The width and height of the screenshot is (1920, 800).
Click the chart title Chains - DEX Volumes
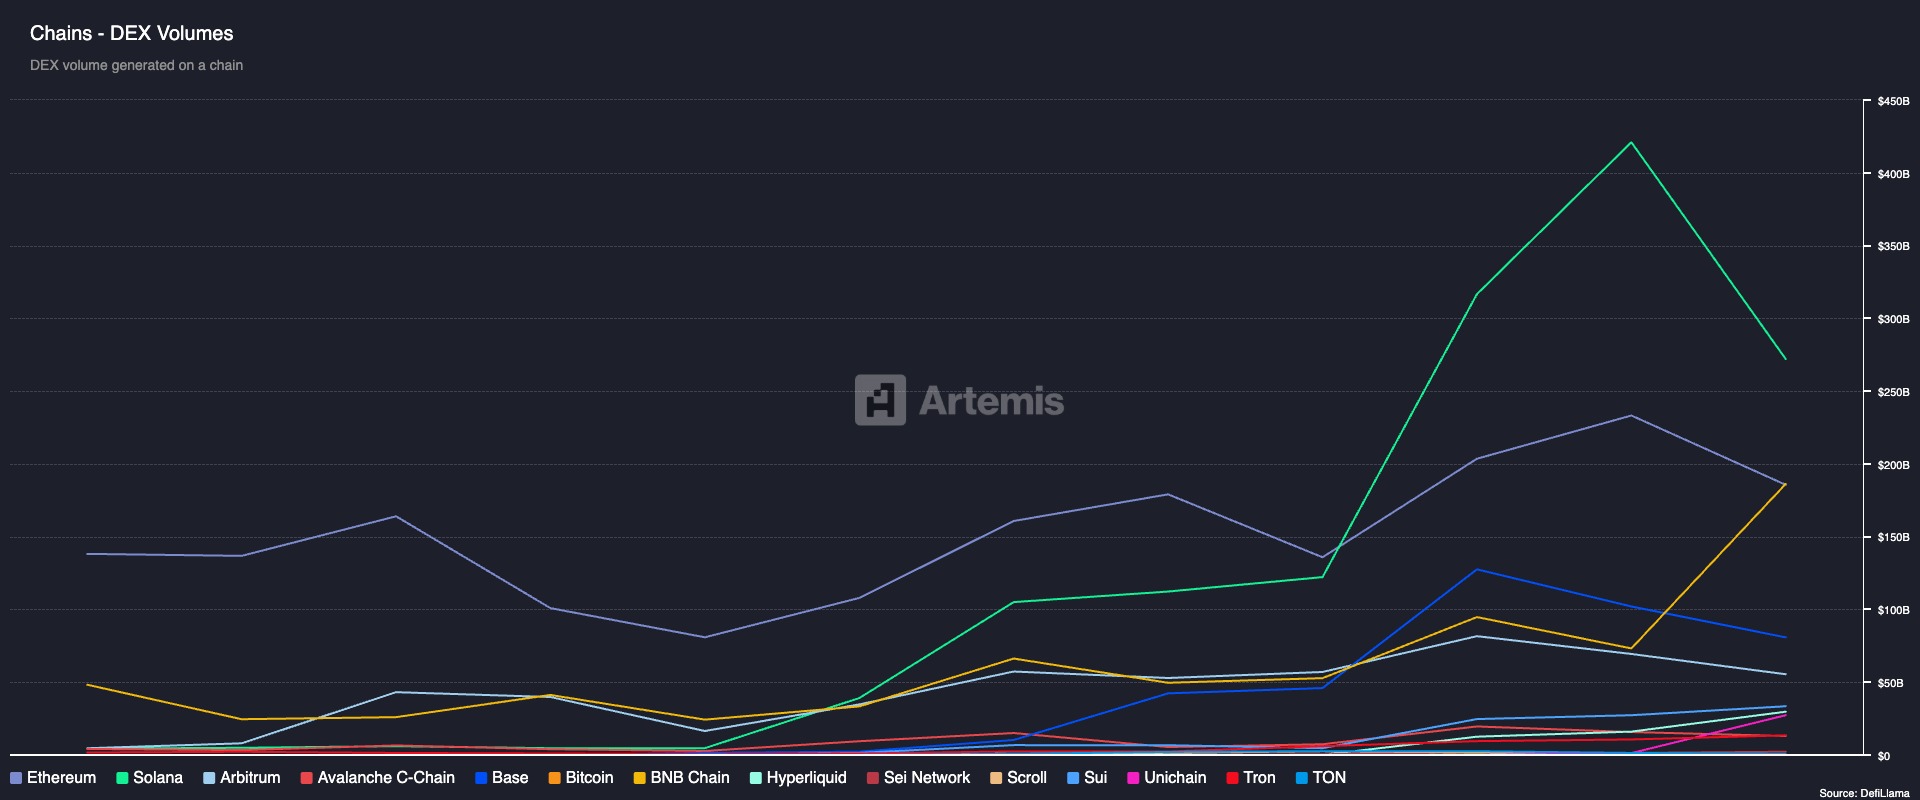click(131, 33)
